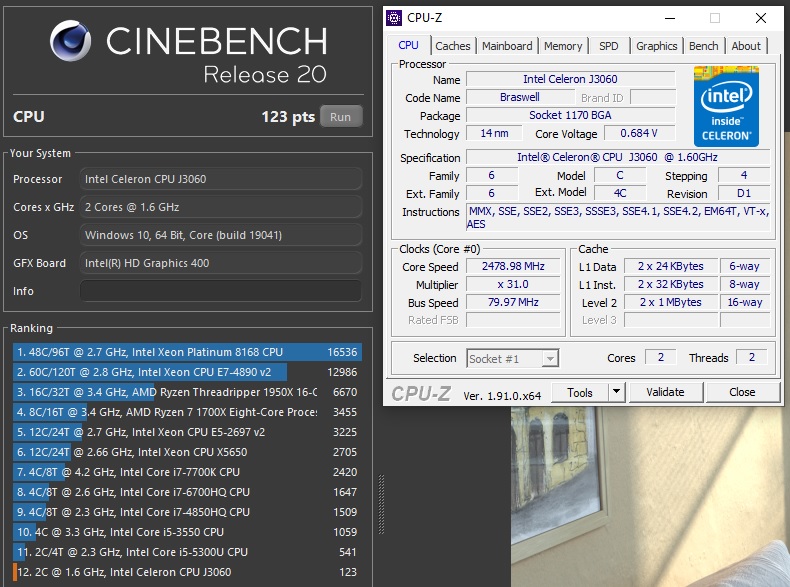Viewport: 790px width, 587px height.
Task: Open the Bench tab in CPU-Z
Action: [x=703, y=46]
